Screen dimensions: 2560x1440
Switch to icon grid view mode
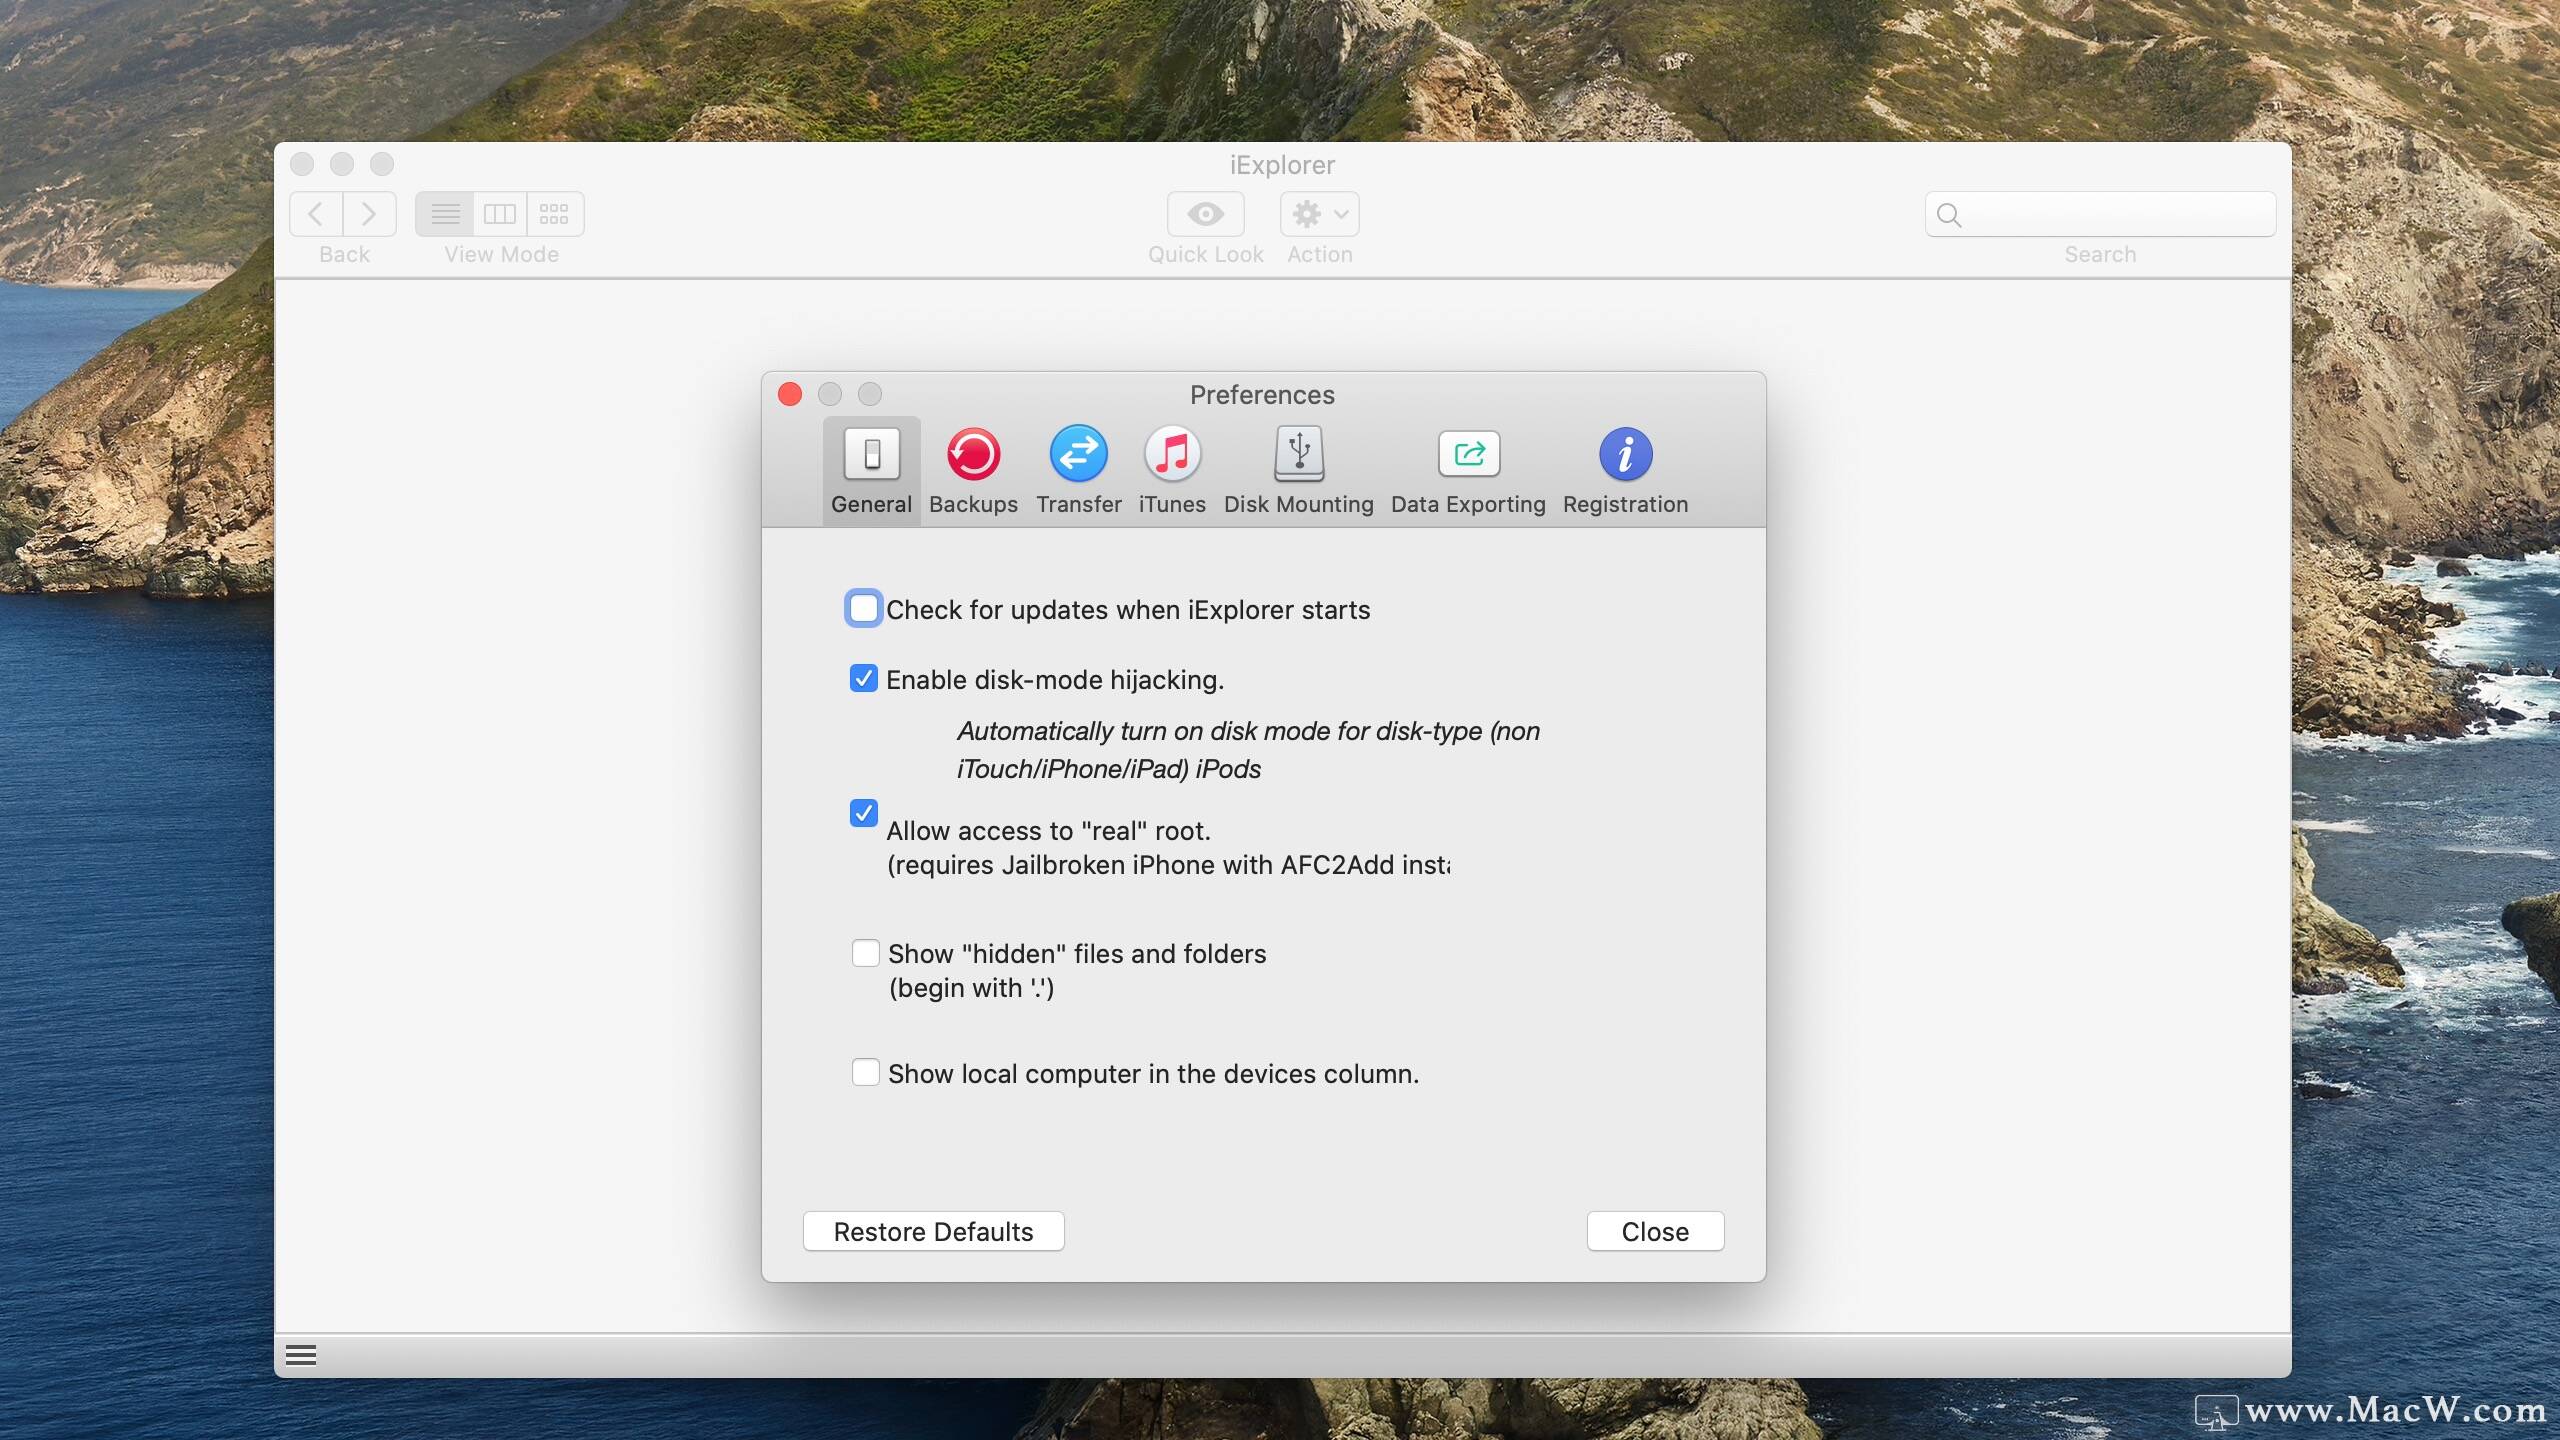[554, 214]
